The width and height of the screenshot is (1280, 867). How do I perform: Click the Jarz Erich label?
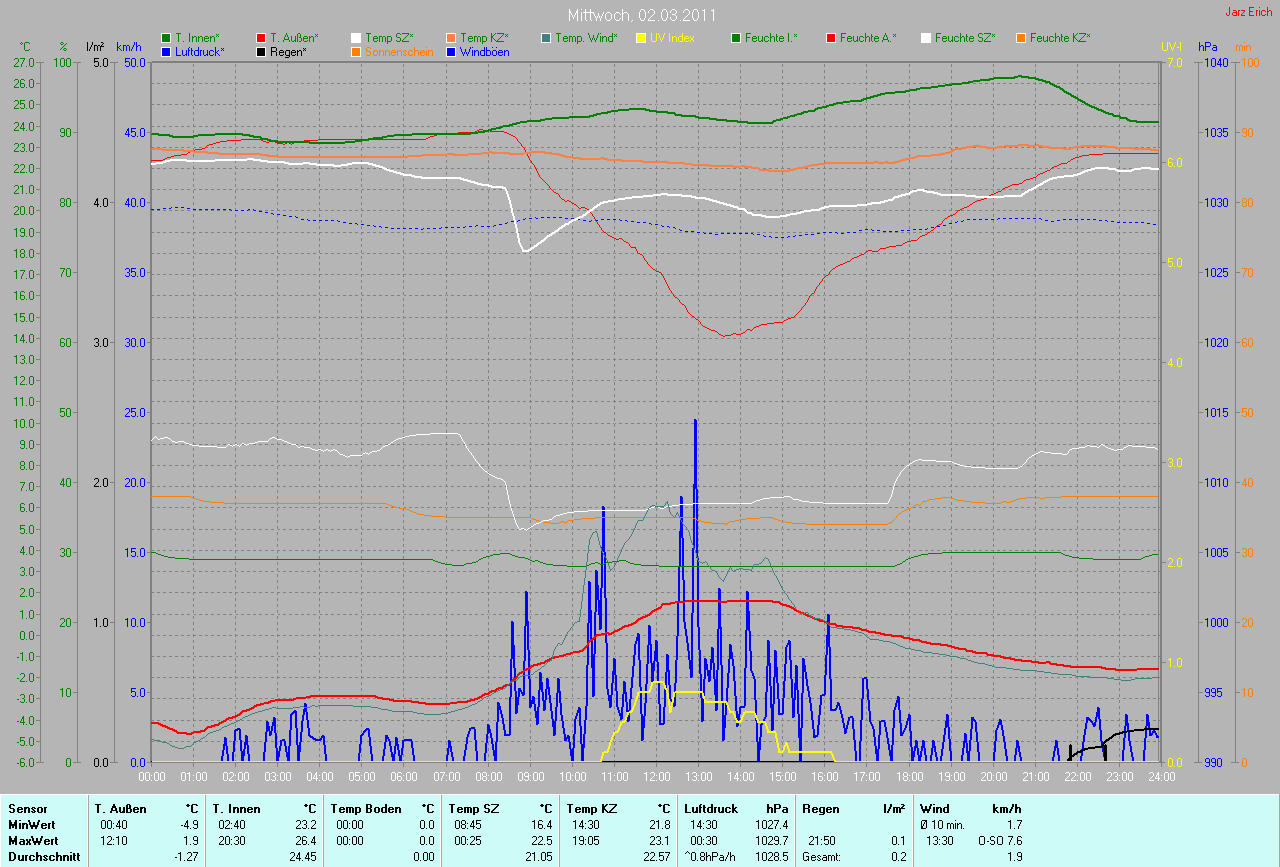pos(1248,12)
